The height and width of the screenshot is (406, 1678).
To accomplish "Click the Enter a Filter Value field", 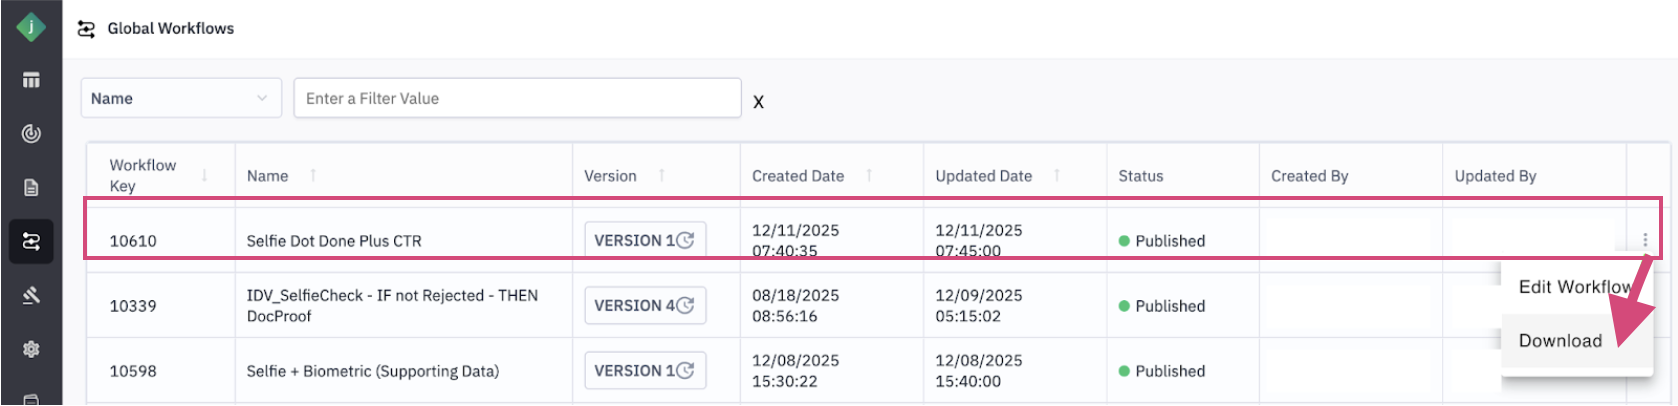I will tap(517, 98).
